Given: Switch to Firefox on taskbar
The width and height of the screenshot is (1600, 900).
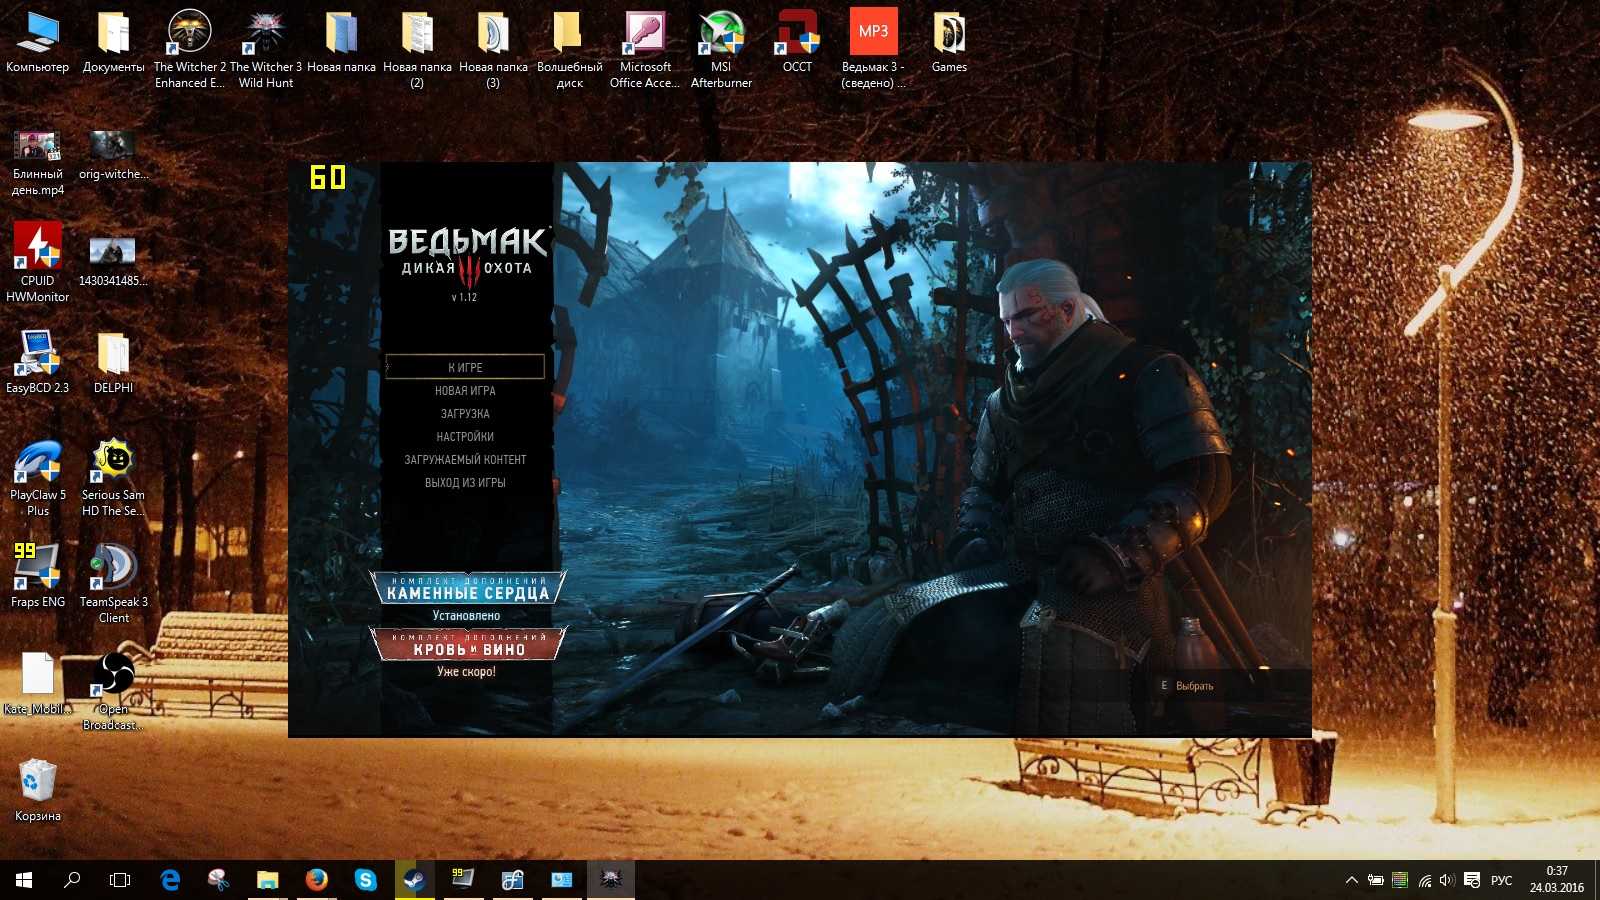Looking at the screenshot, I should pos(316,880).
